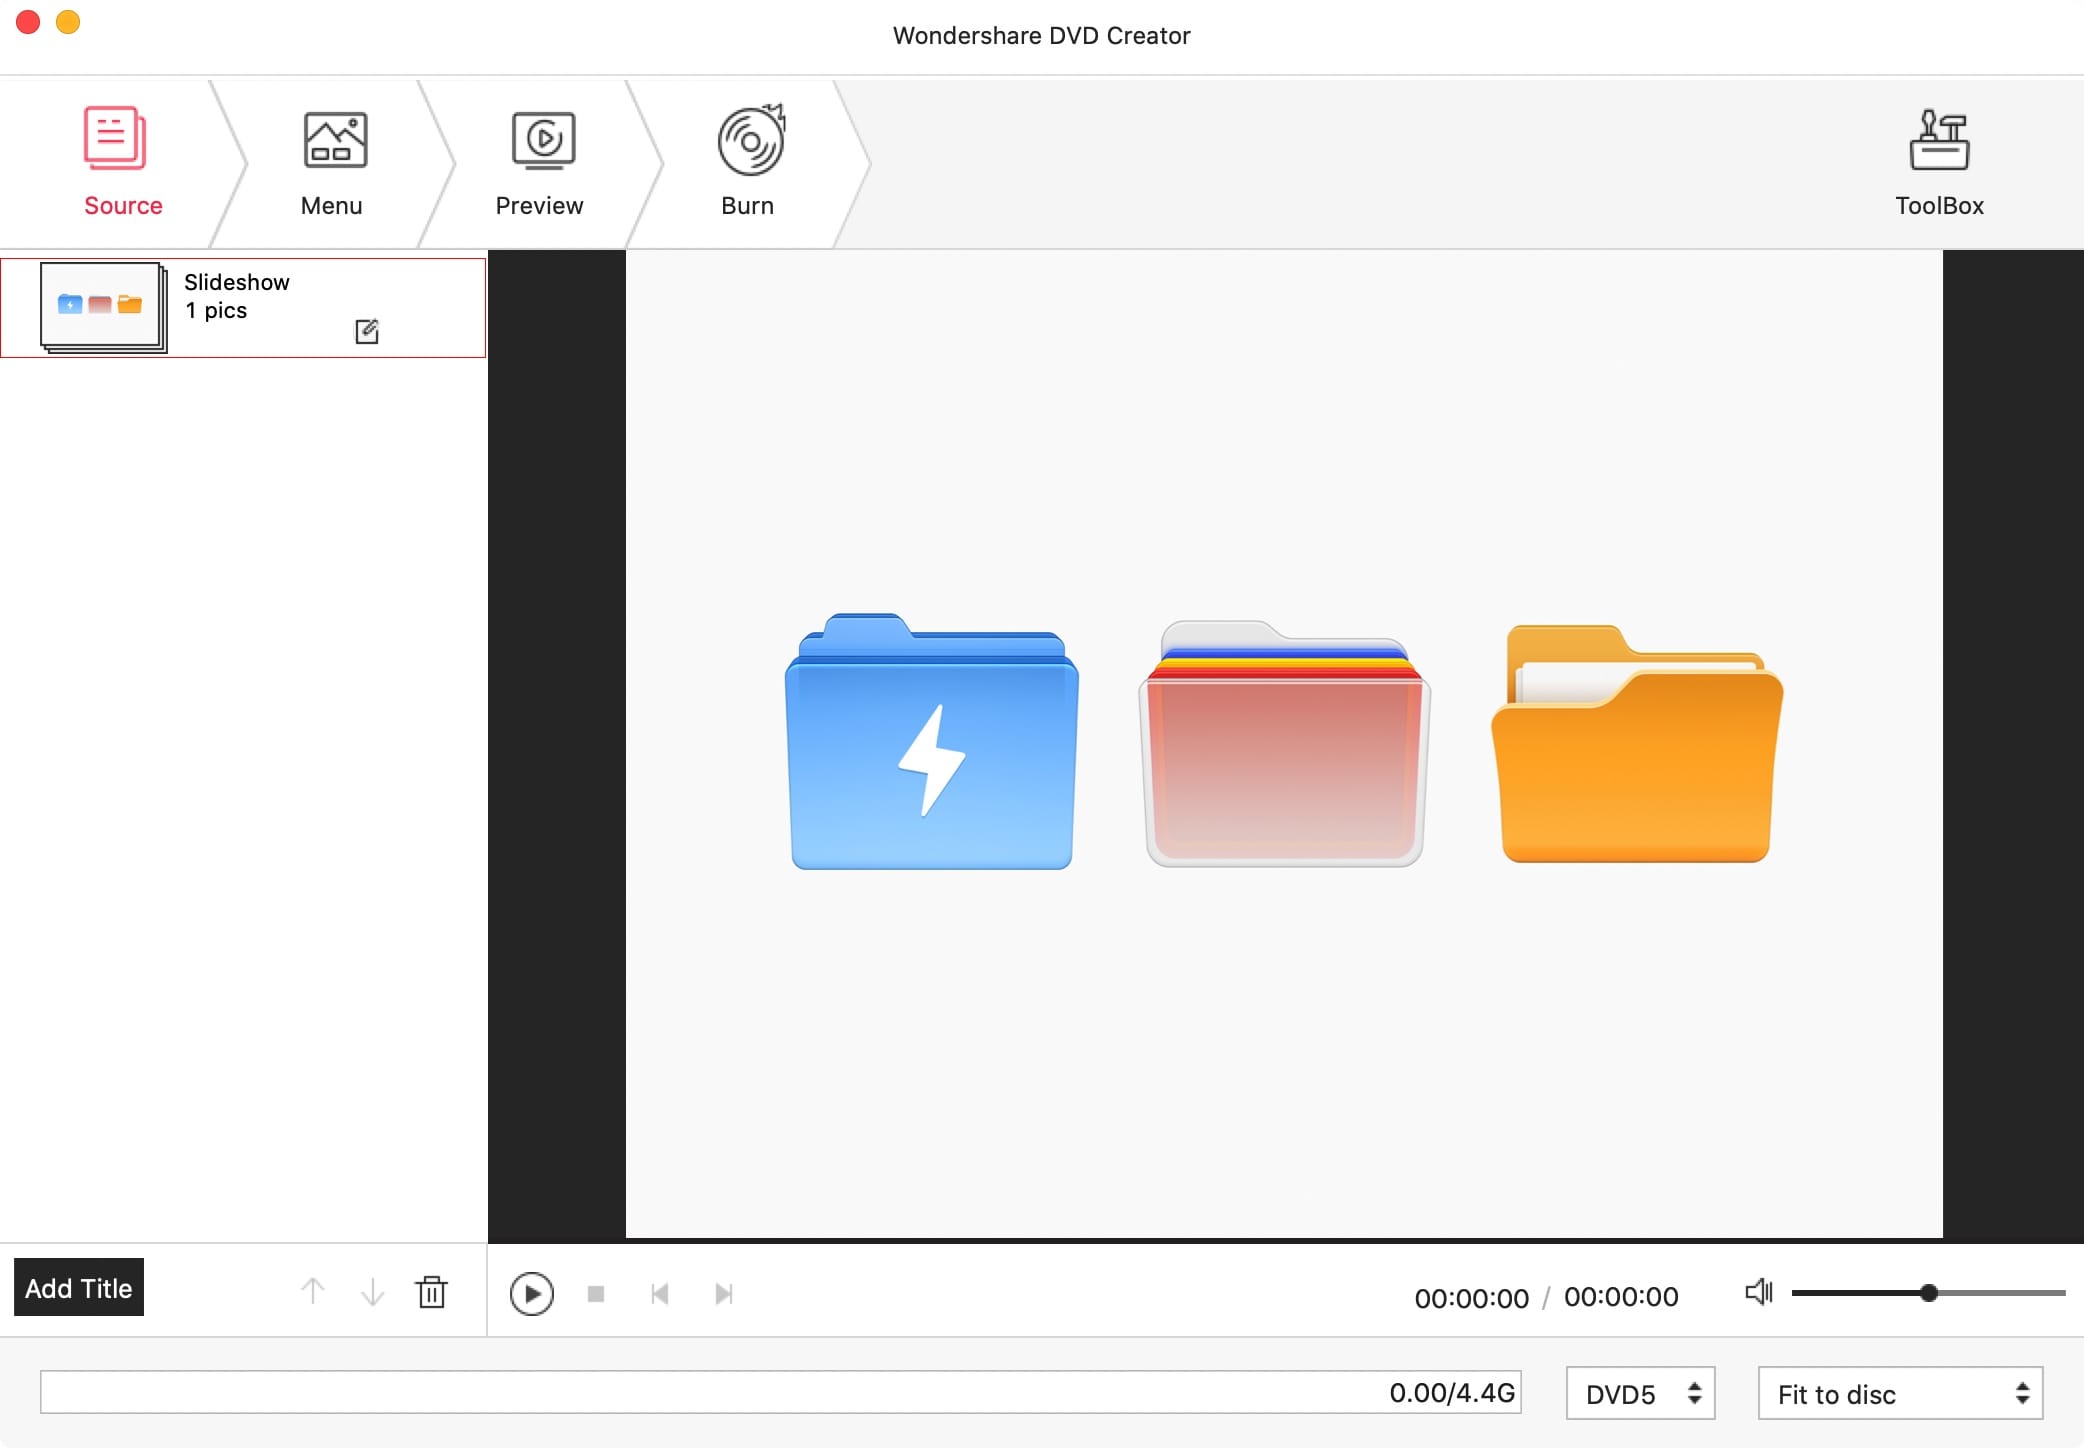Mute audio via speaker icon

1758,1292
